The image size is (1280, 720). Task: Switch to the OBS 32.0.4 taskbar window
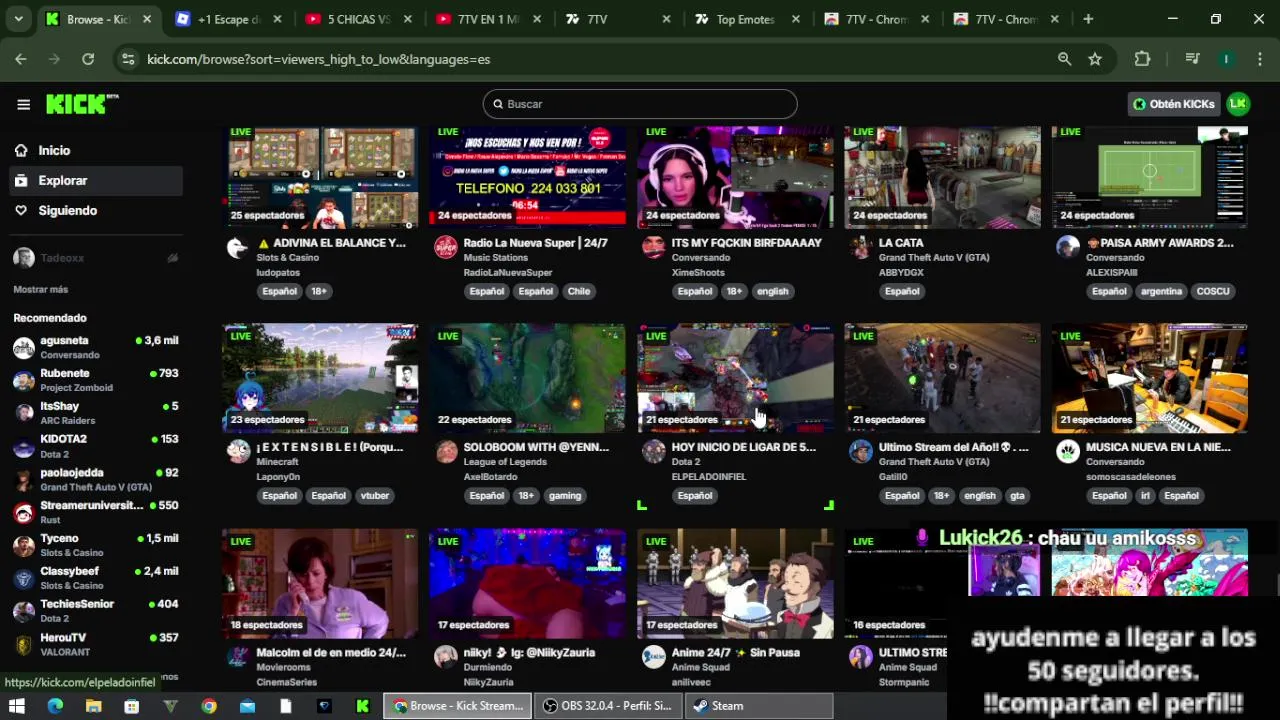607,706
